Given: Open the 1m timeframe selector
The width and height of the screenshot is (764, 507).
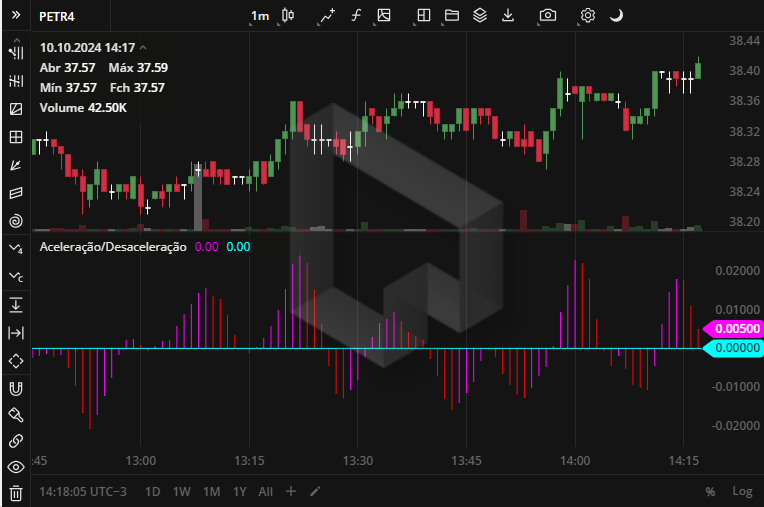Looking at the screenshot, I should point(260,16).
